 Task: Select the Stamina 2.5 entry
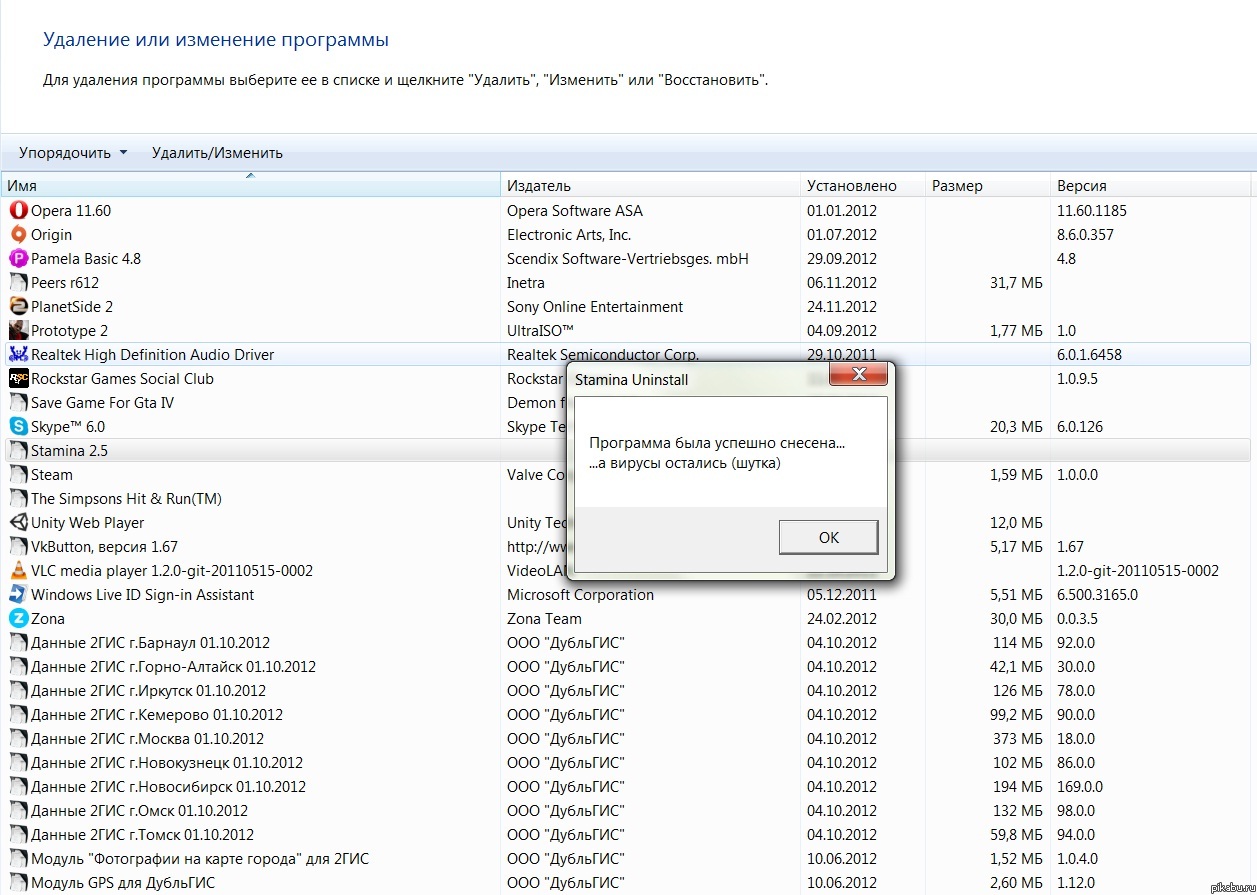point(69,450)
